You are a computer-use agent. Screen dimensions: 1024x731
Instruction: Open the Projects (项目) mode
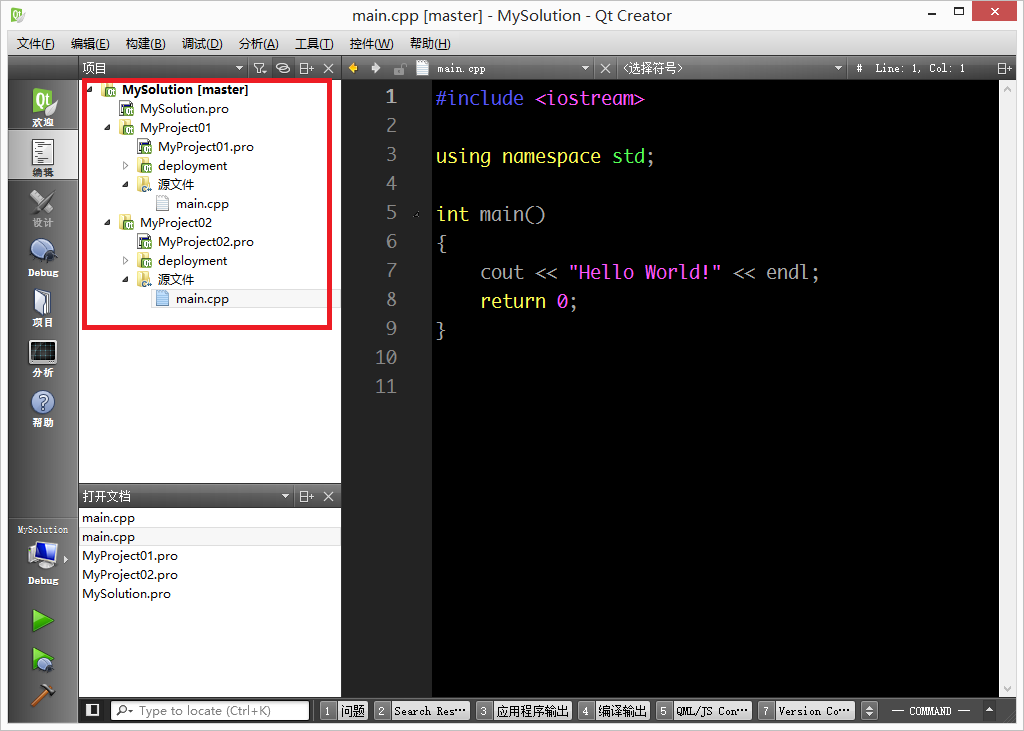(43, 307)
